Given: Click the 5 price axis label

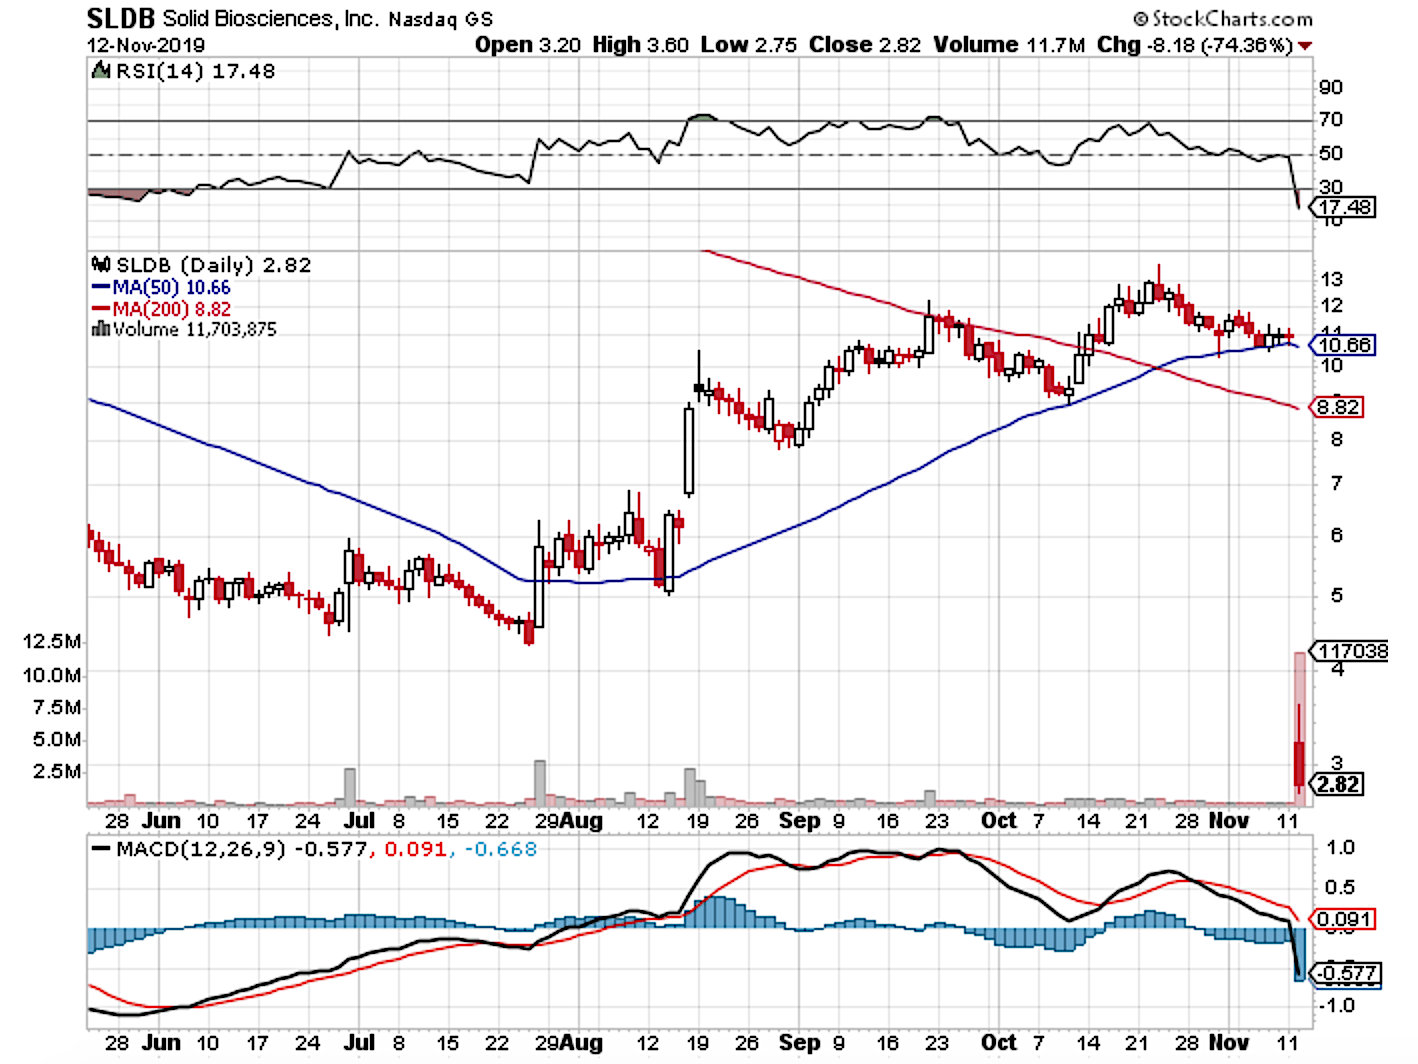Looking at the screenshot, I should coord(1336,596).
